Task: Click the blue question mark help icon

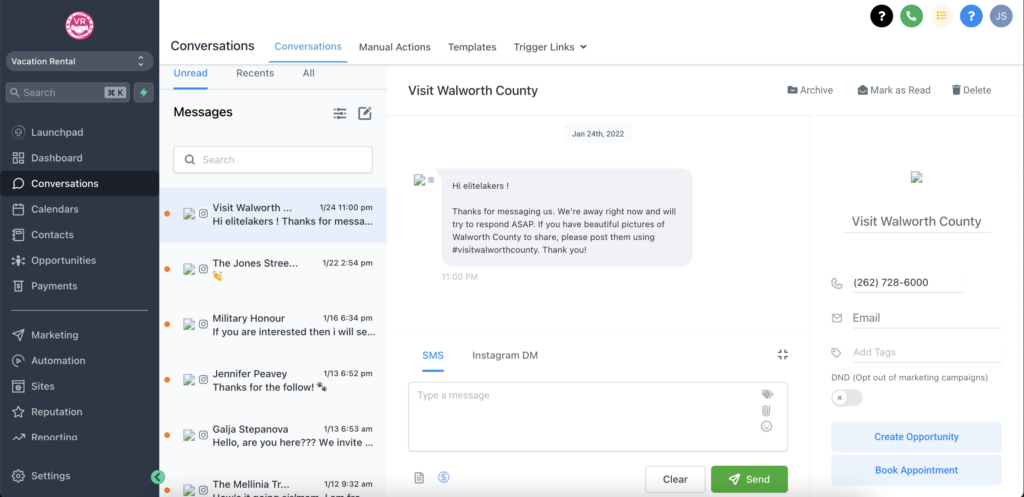Action: click(971, 16)
